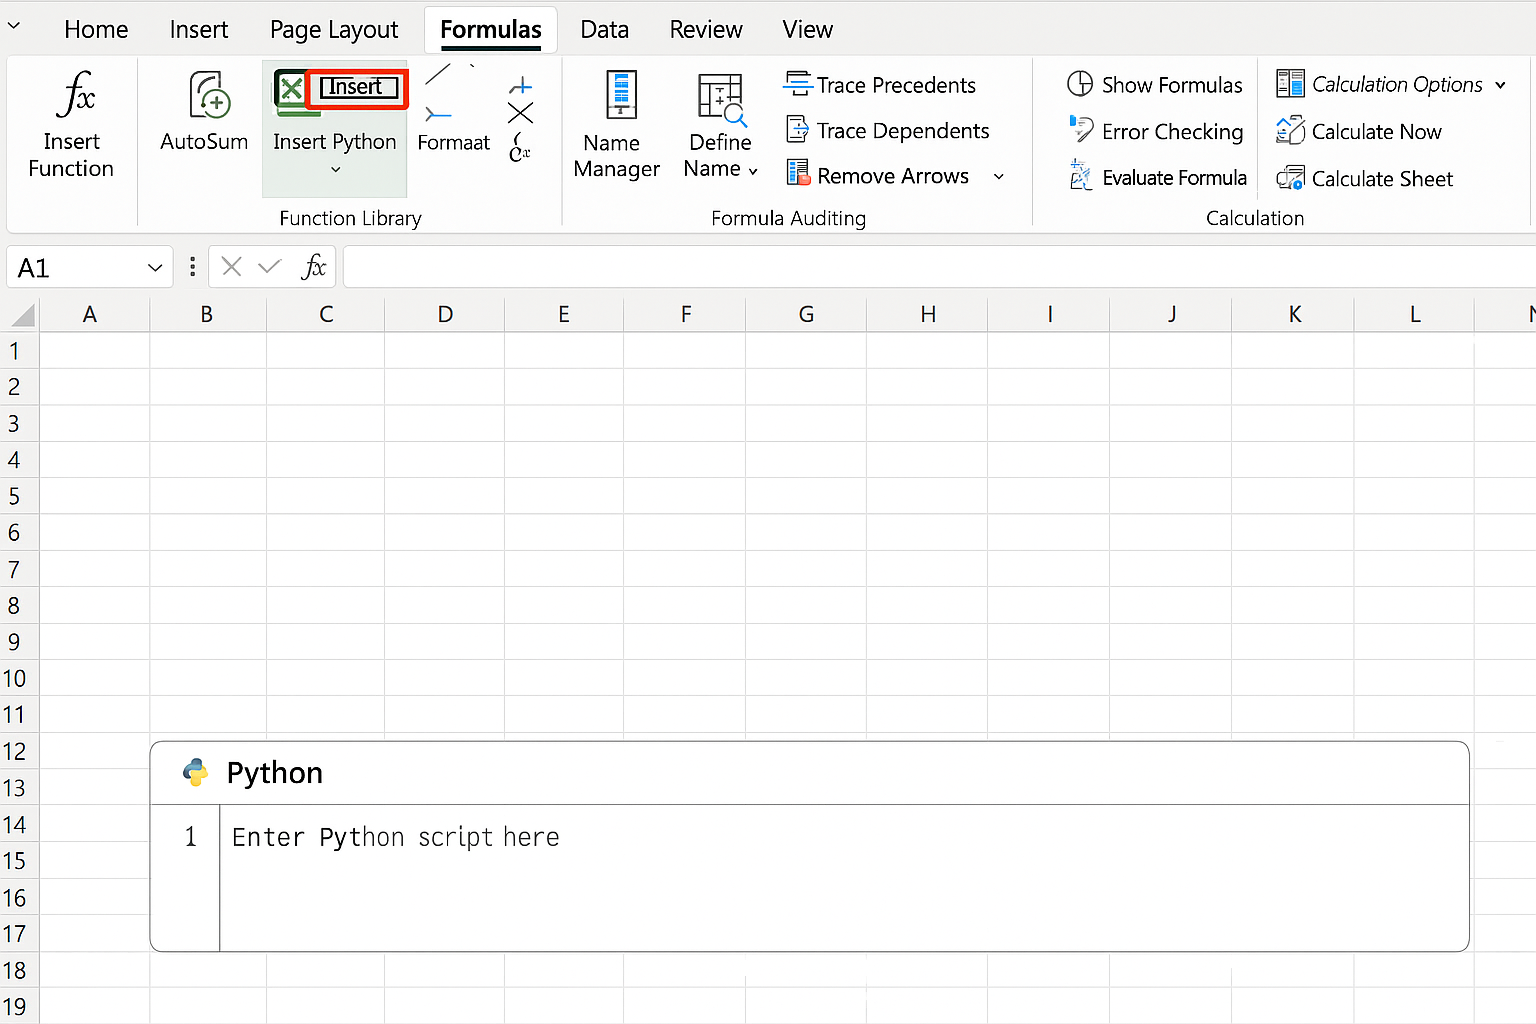Screen dimensions: 1536x1024
Task: Select column H header
Action: [928, 314]
